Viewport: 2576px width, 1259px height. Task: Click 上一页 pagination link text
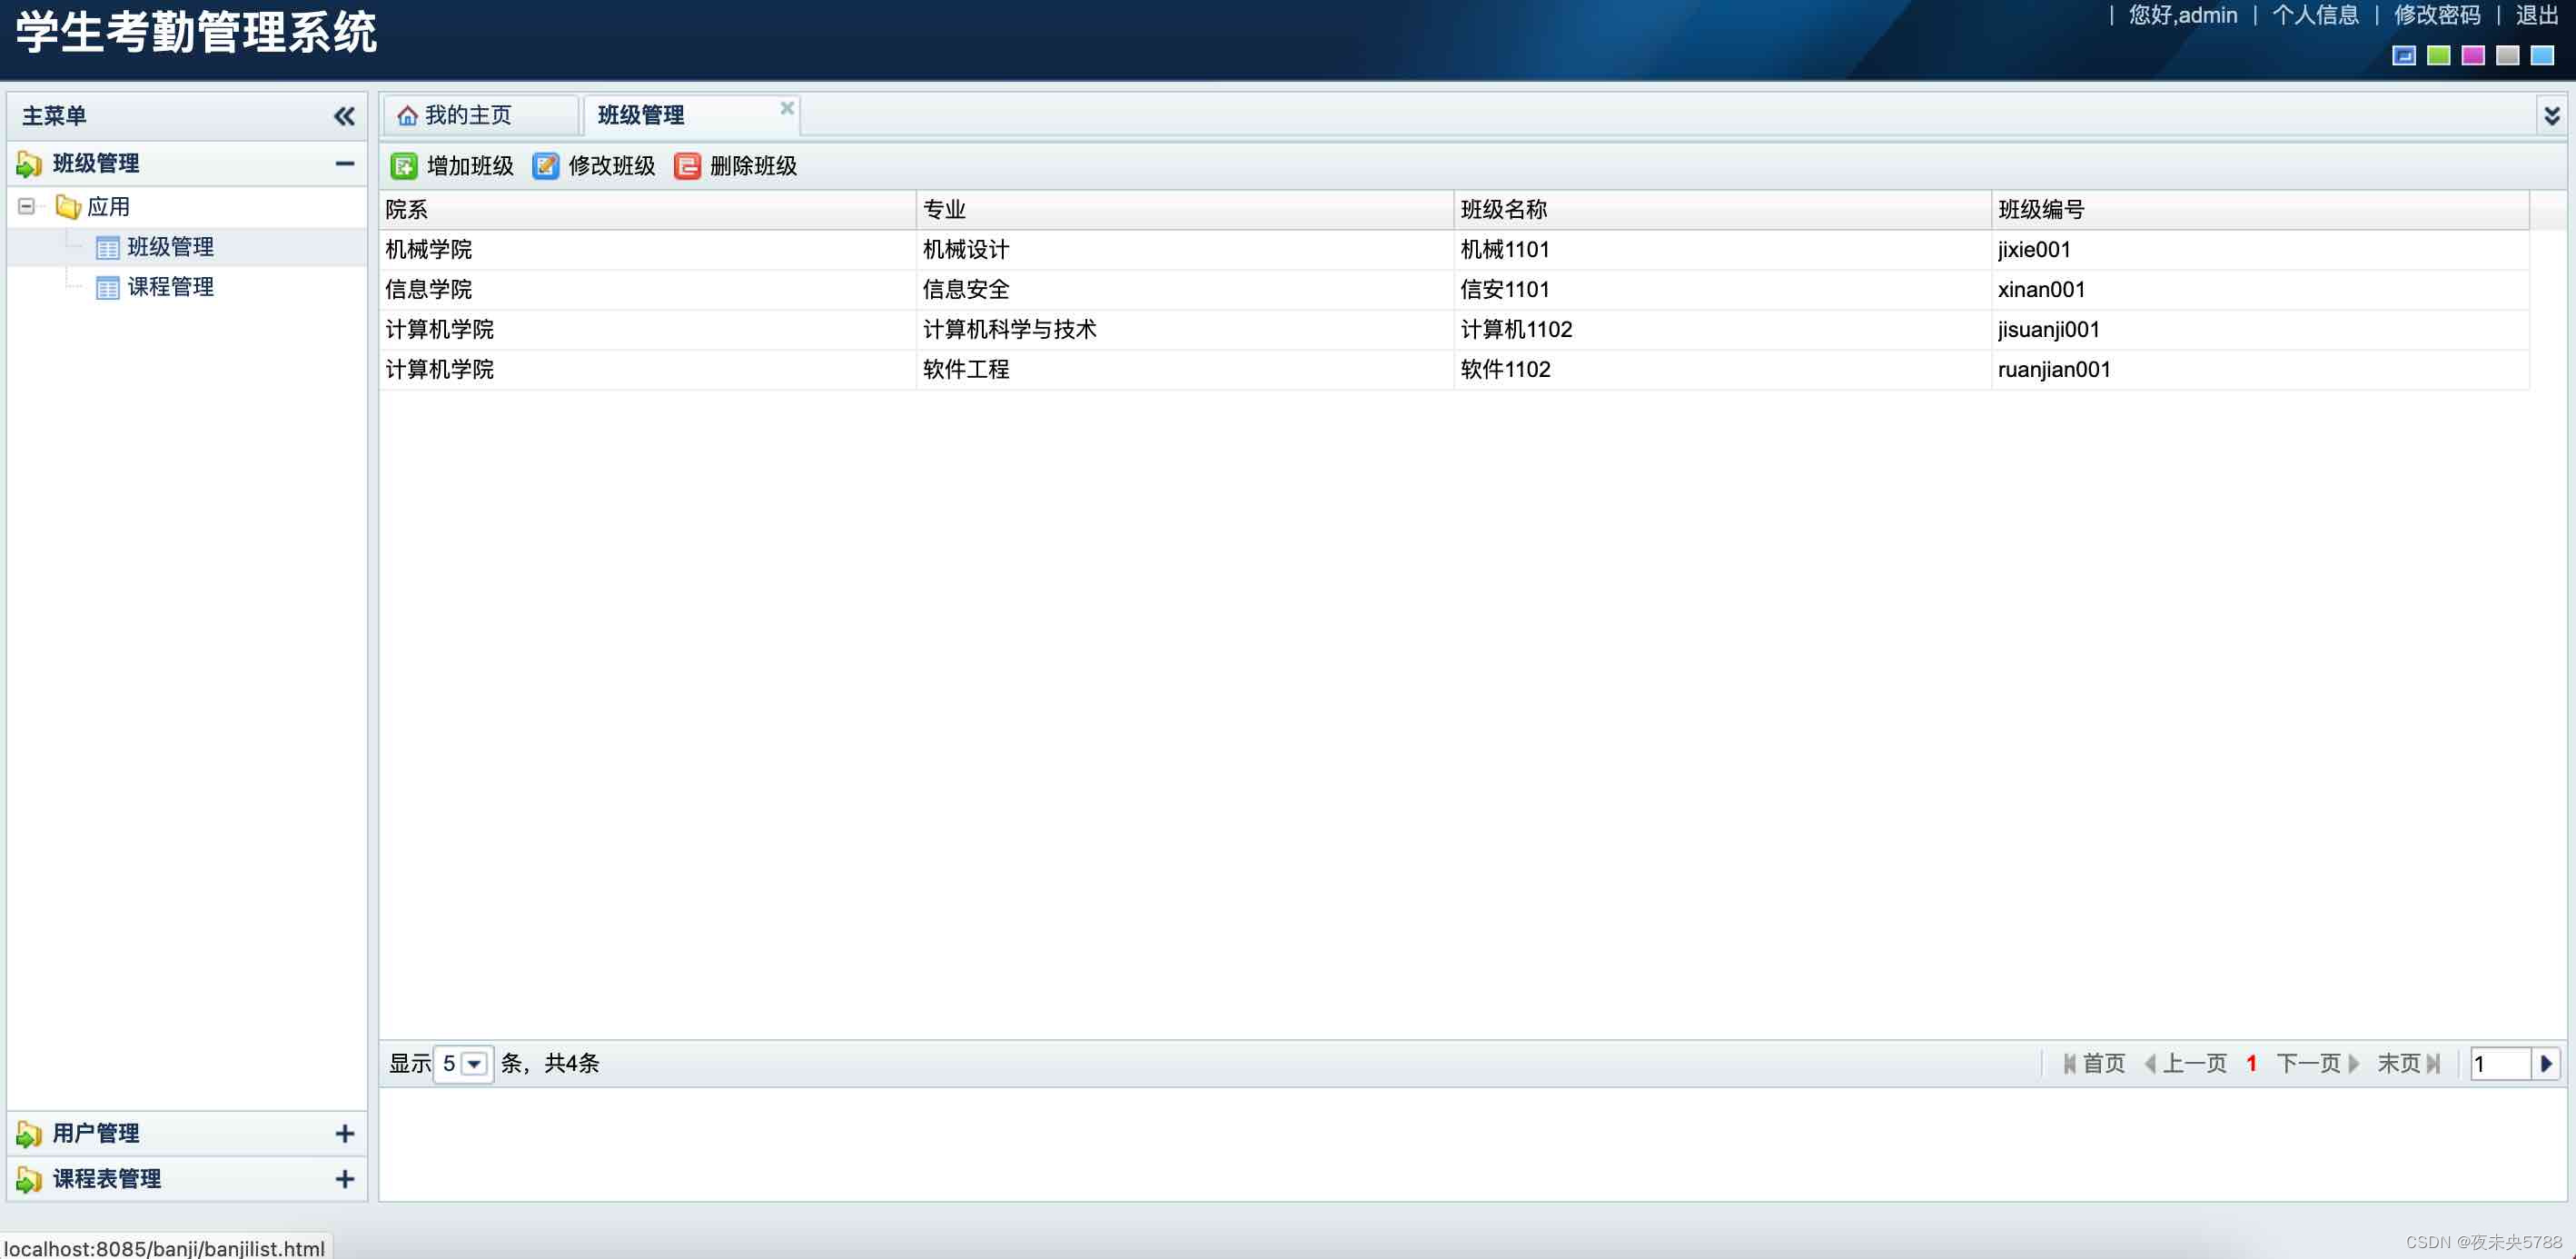(x=2195, y=1064)
